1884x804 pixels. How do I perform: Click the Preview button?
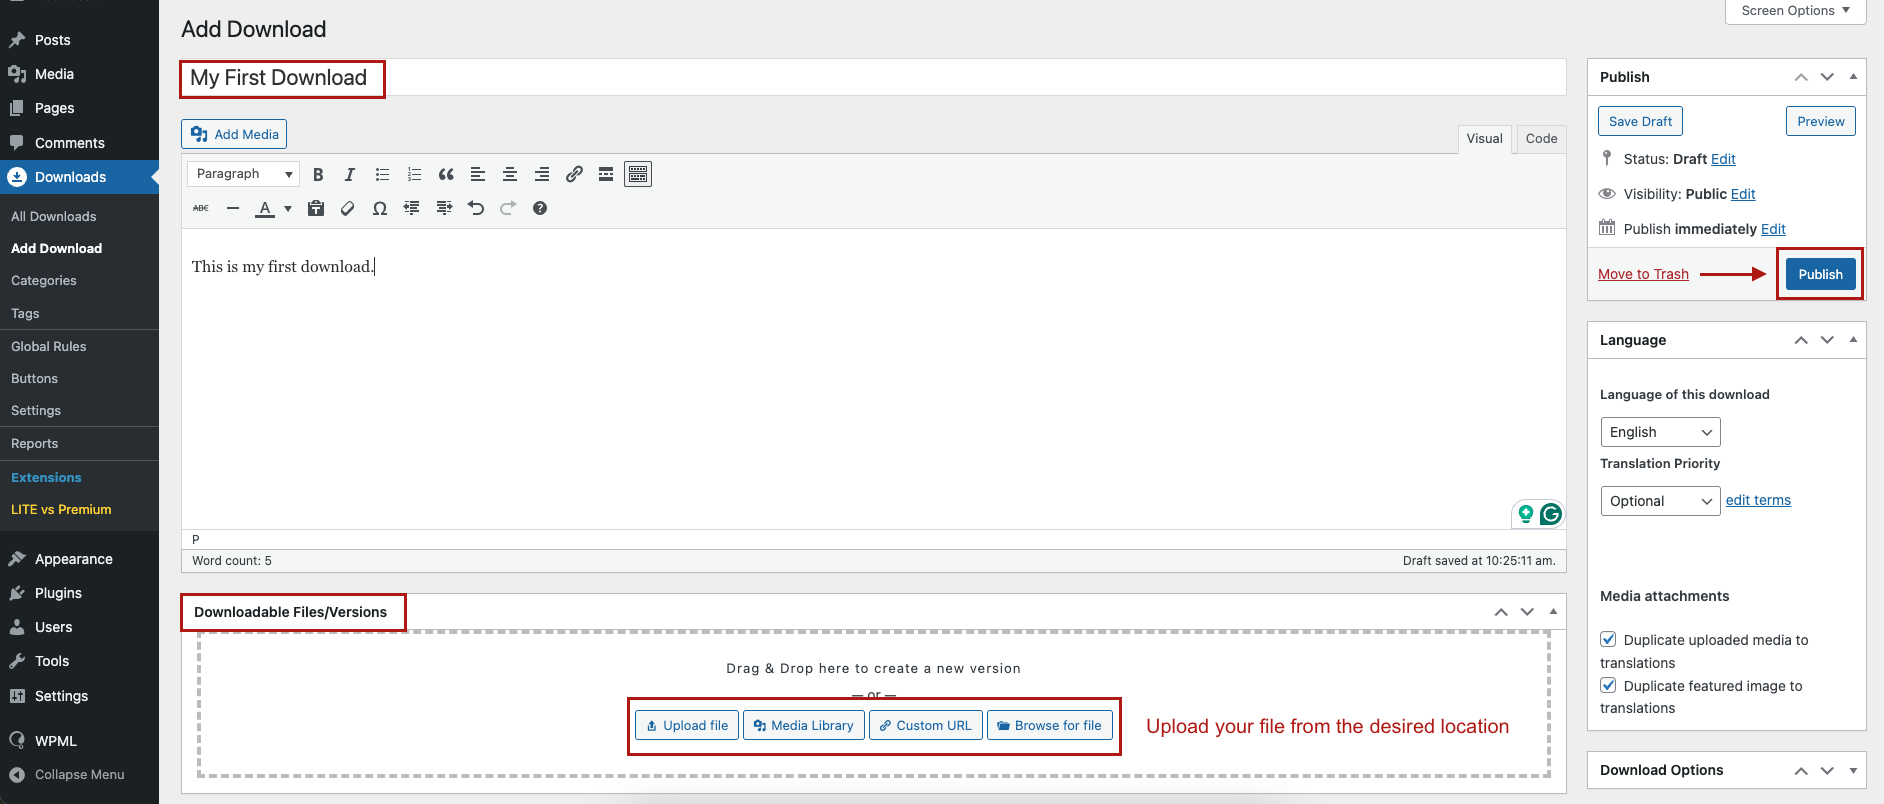[1821, 121]
